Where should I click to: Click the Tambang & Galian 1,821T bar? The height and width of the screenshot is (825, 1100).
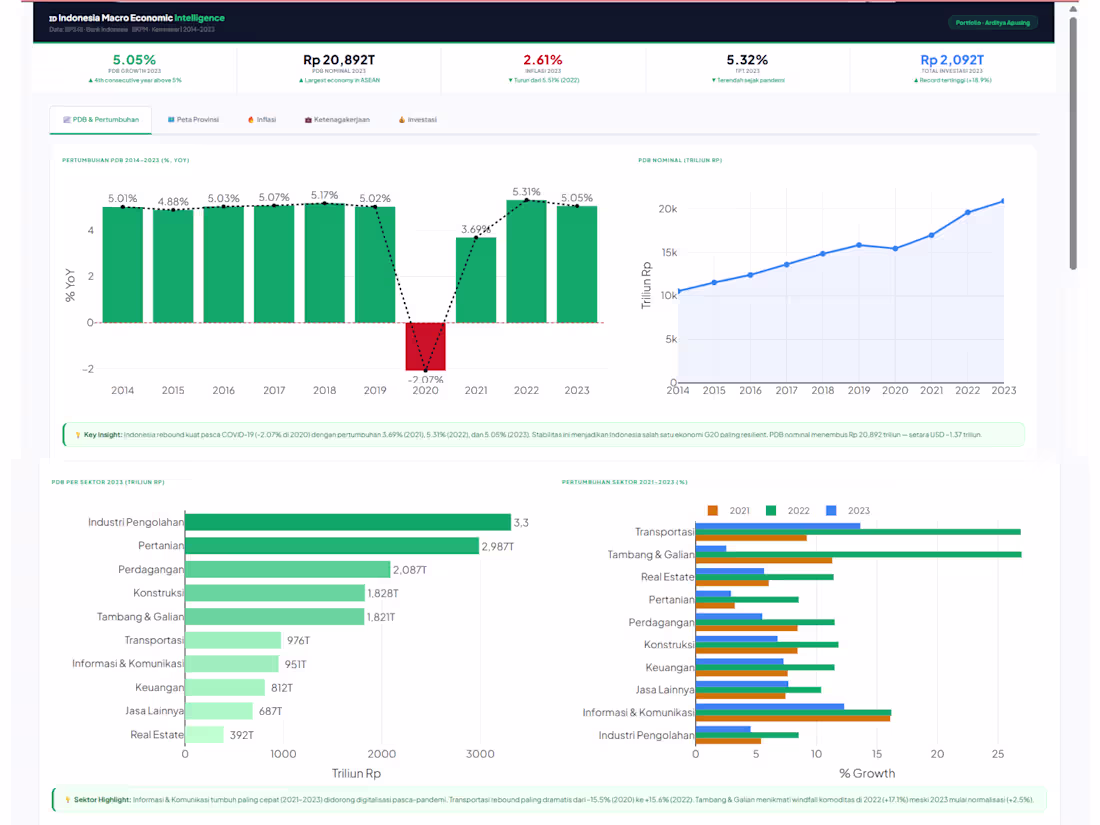[274, 617]
